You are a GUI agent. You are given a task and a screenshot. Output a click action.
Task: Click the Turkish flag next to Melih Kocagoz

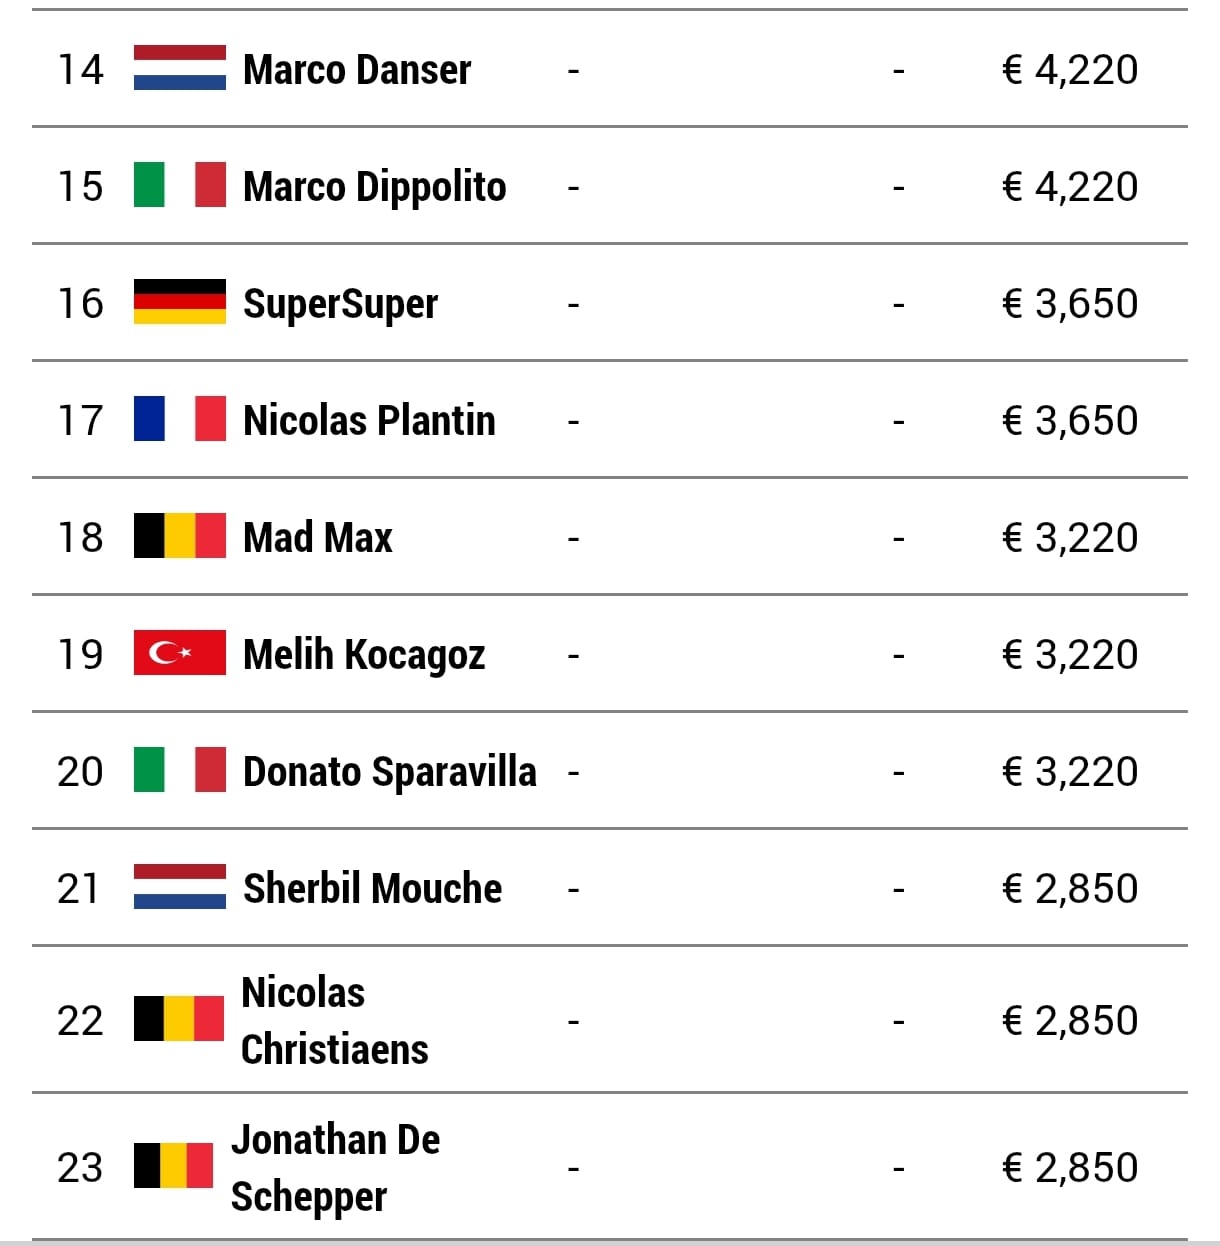179,654
